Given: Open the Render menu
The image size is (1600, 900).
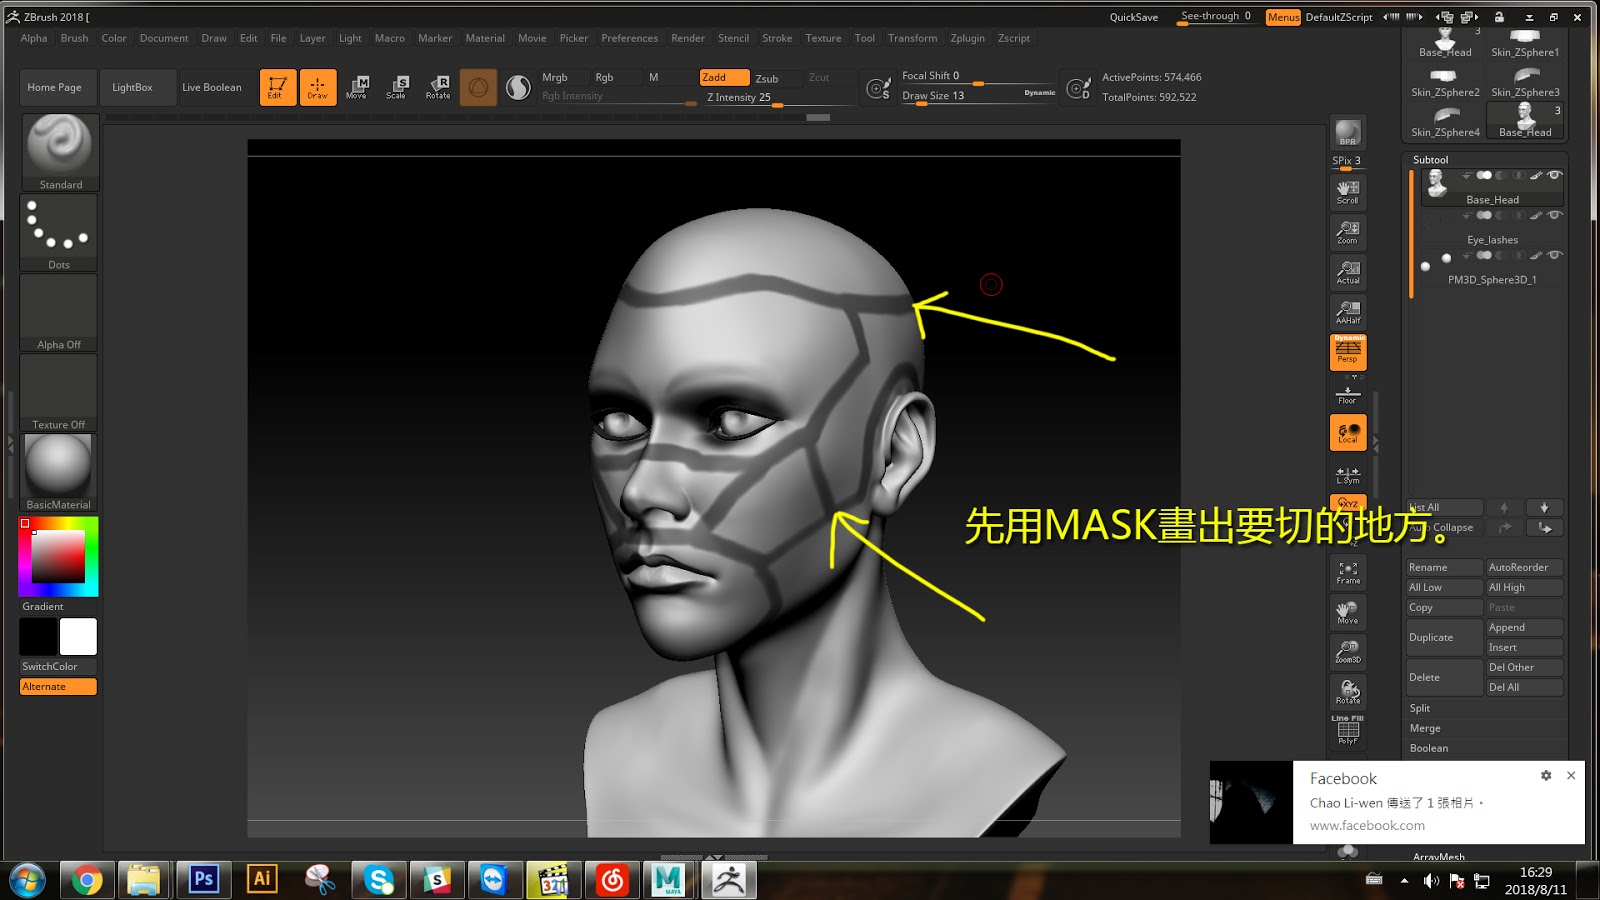Looking at the screenshot, I should pos(688,38).
